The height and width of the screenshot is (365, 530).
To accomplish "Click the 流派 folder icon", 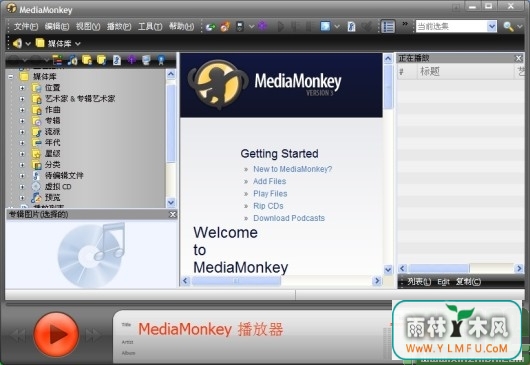I will [x=37, y=132].
